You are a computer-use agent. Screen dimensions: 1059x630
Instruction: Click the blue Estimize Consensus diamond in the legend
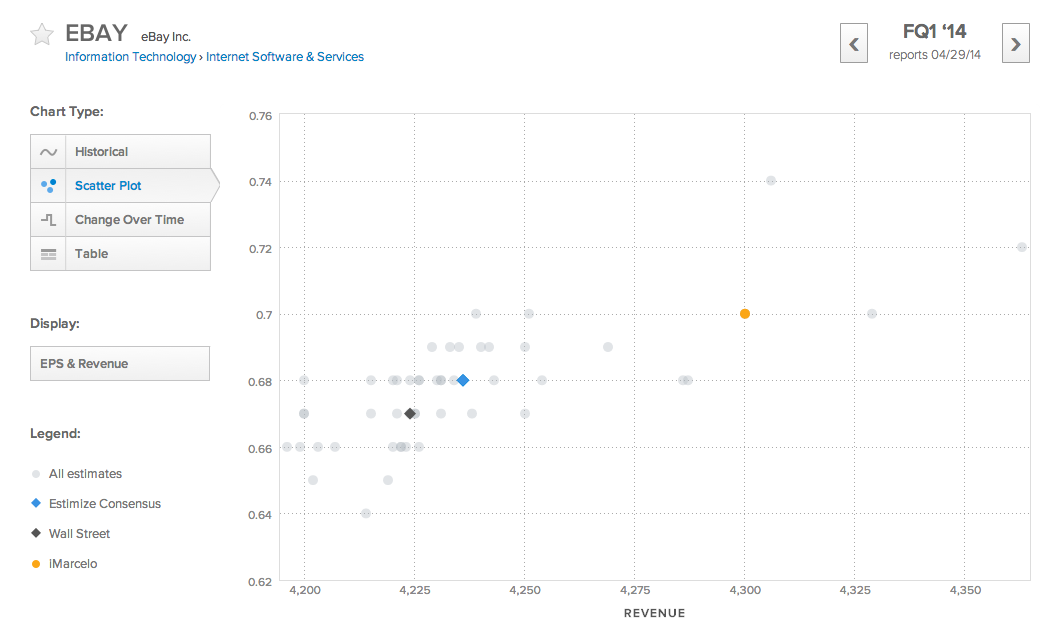click(35, 503)
